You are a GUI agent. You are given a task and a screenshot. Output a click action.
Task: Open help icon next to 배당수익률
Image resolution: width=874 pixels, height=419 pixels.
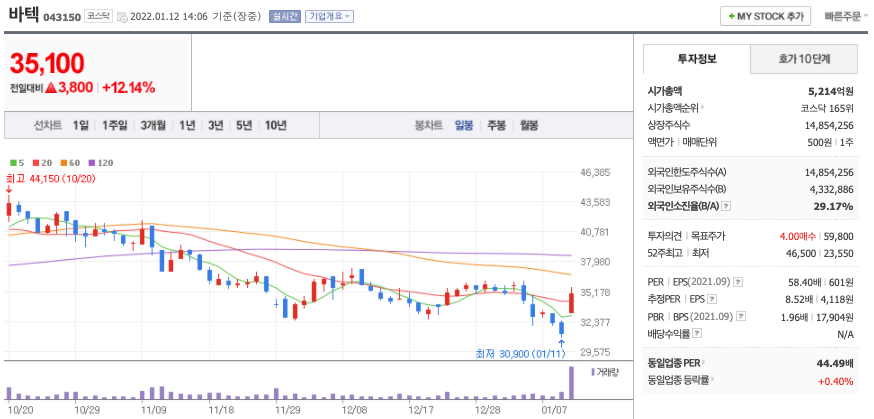pos(697,334)
